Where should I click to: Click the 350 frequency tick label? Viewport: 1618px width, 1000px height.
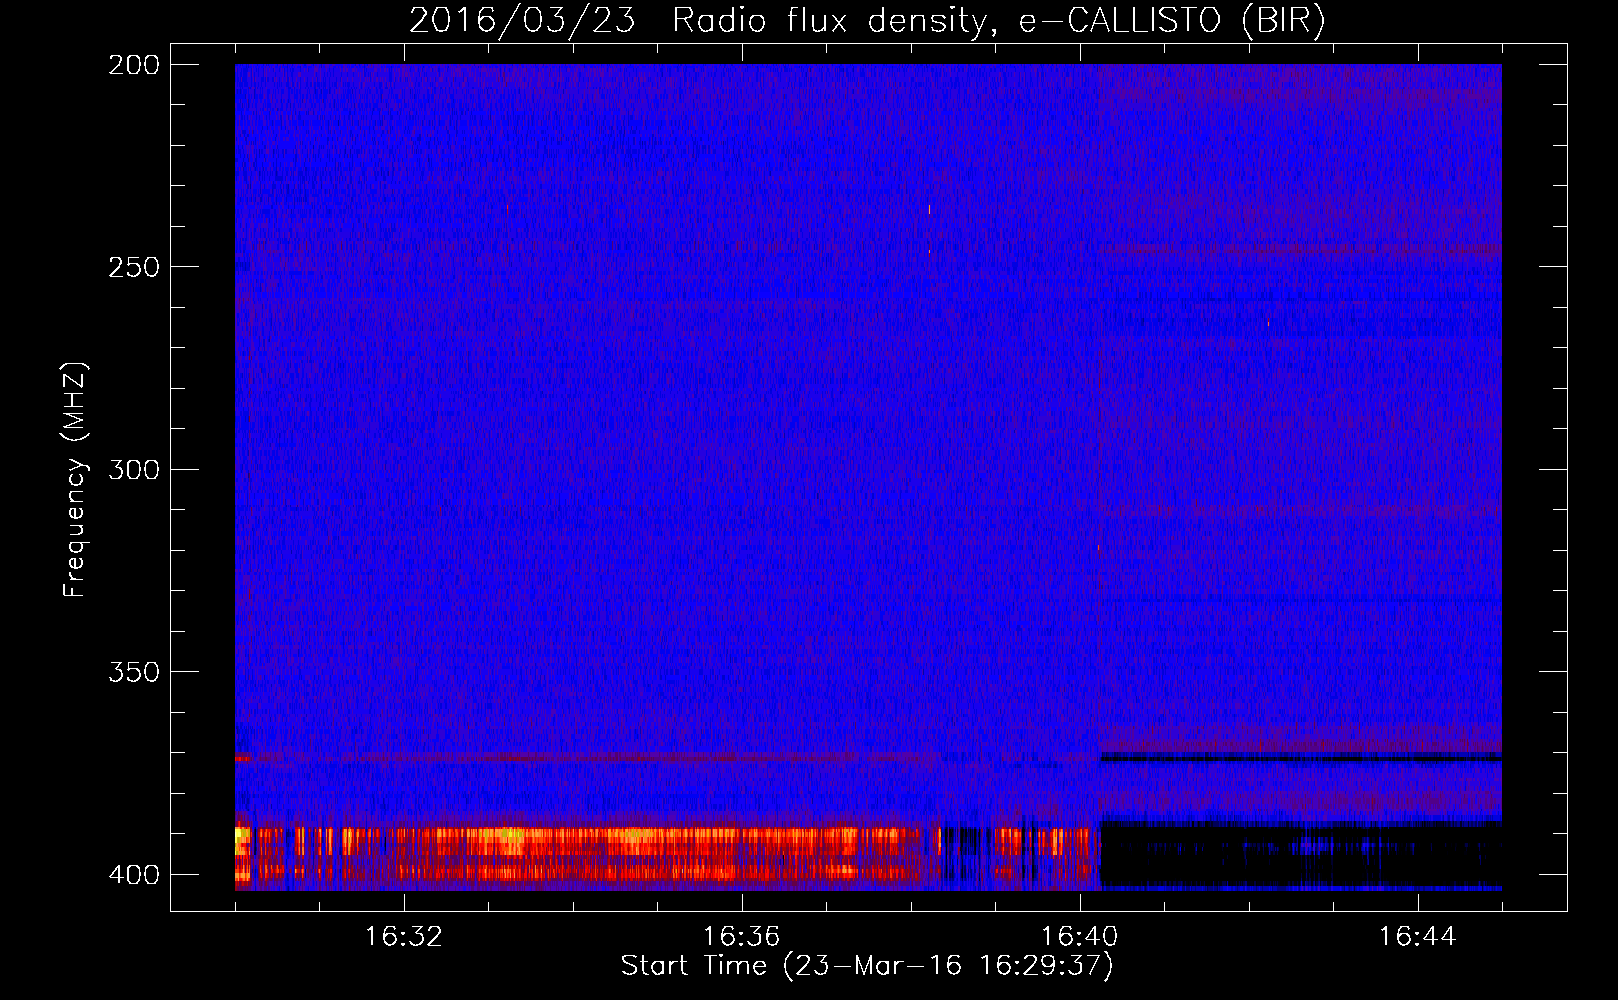tap(134, 672)
